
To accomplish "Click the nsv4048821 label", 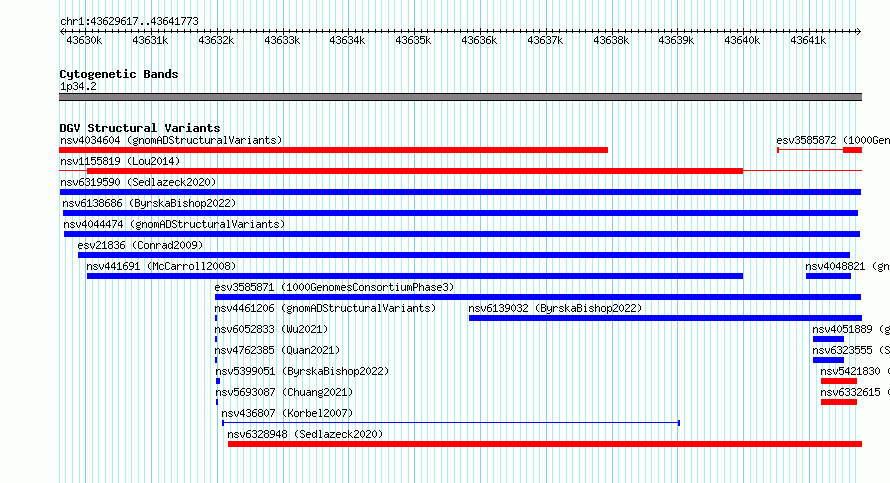I will pos(847,266).
